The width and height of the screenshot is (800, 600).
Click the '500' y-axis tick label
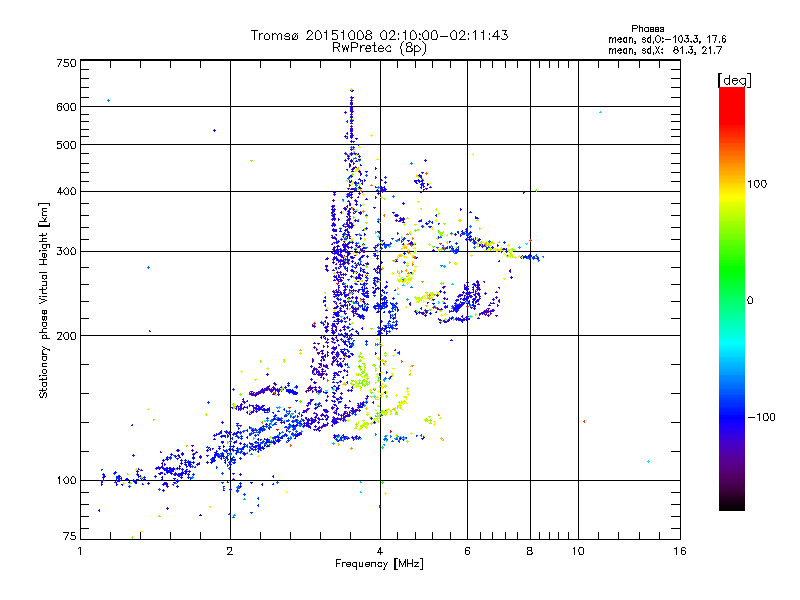[66, 145]
